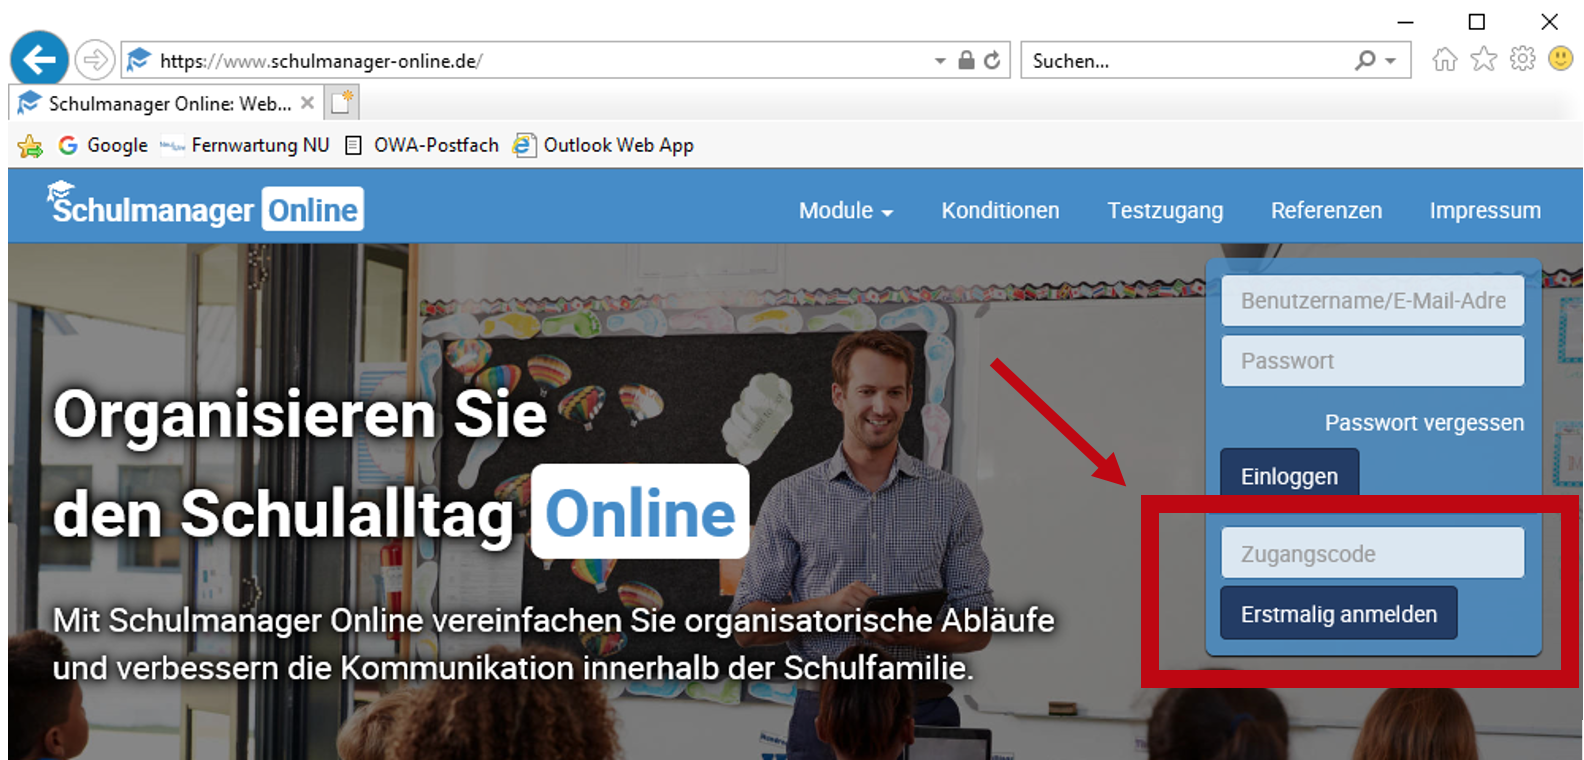Viewport: 1584px width, 760px height.
Task: Open the Impressum menu item
Action: [x=1485, y=211]
